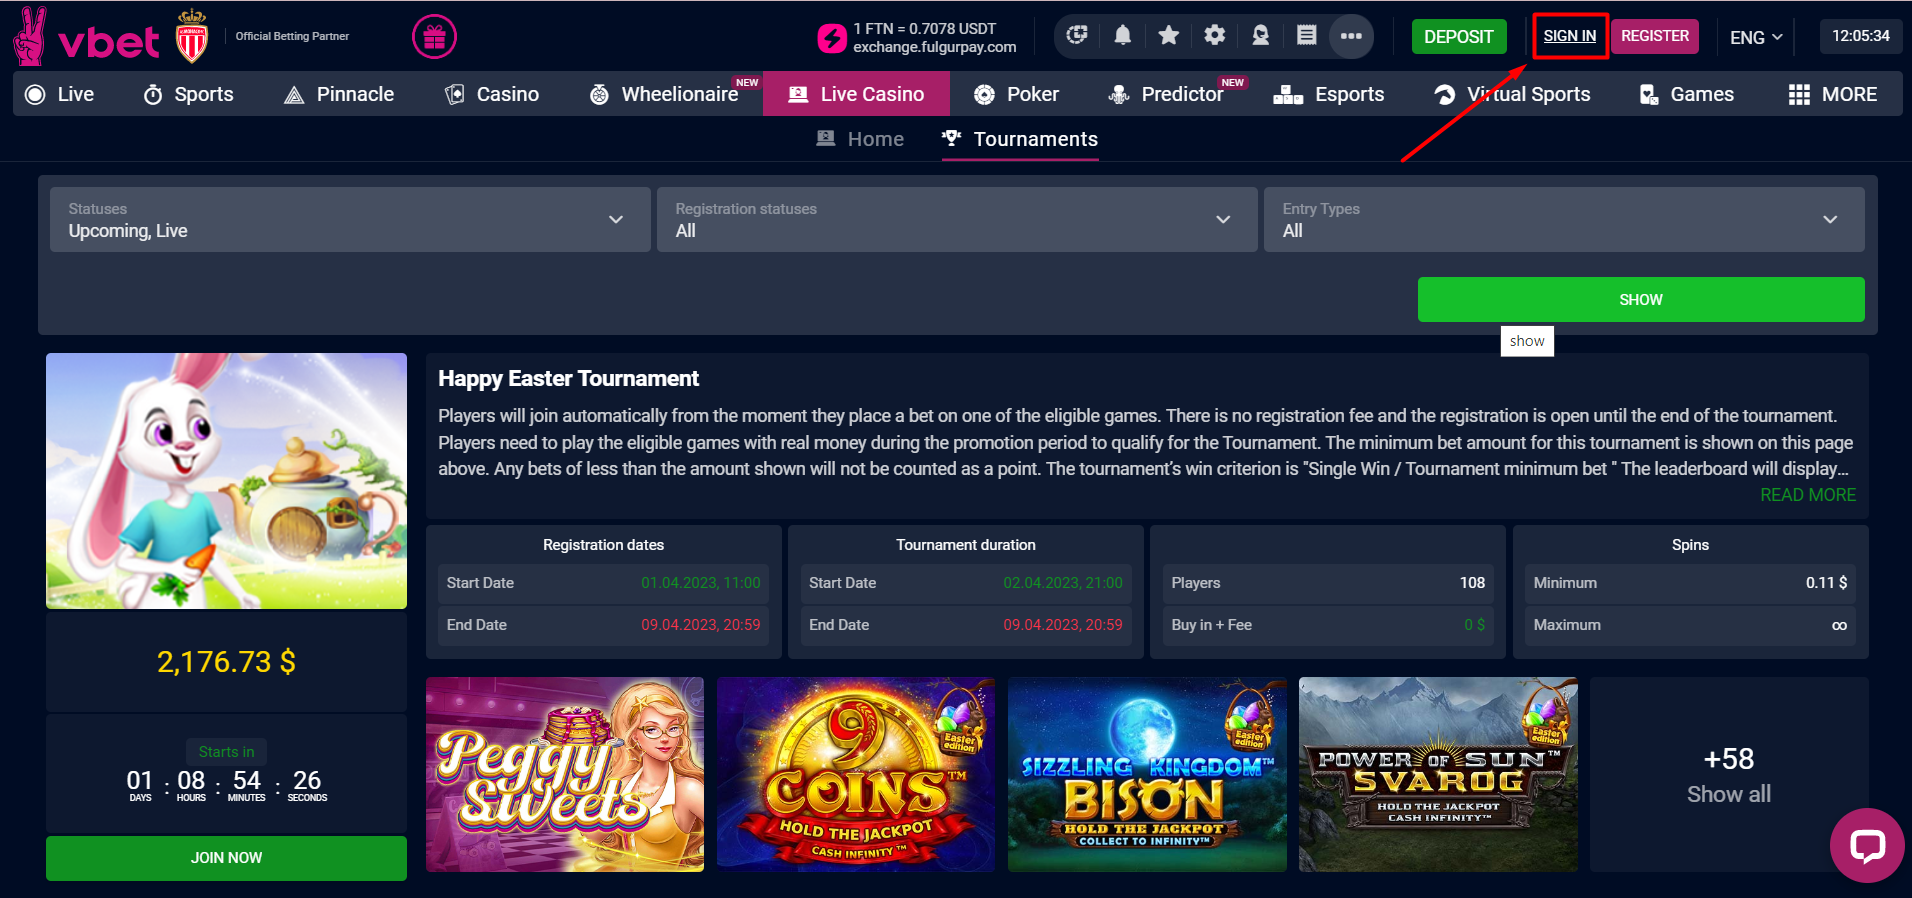Screen dimensions: 1912x898
Task: Click the green DEPOSIT button
Action: click(1458, 37)
